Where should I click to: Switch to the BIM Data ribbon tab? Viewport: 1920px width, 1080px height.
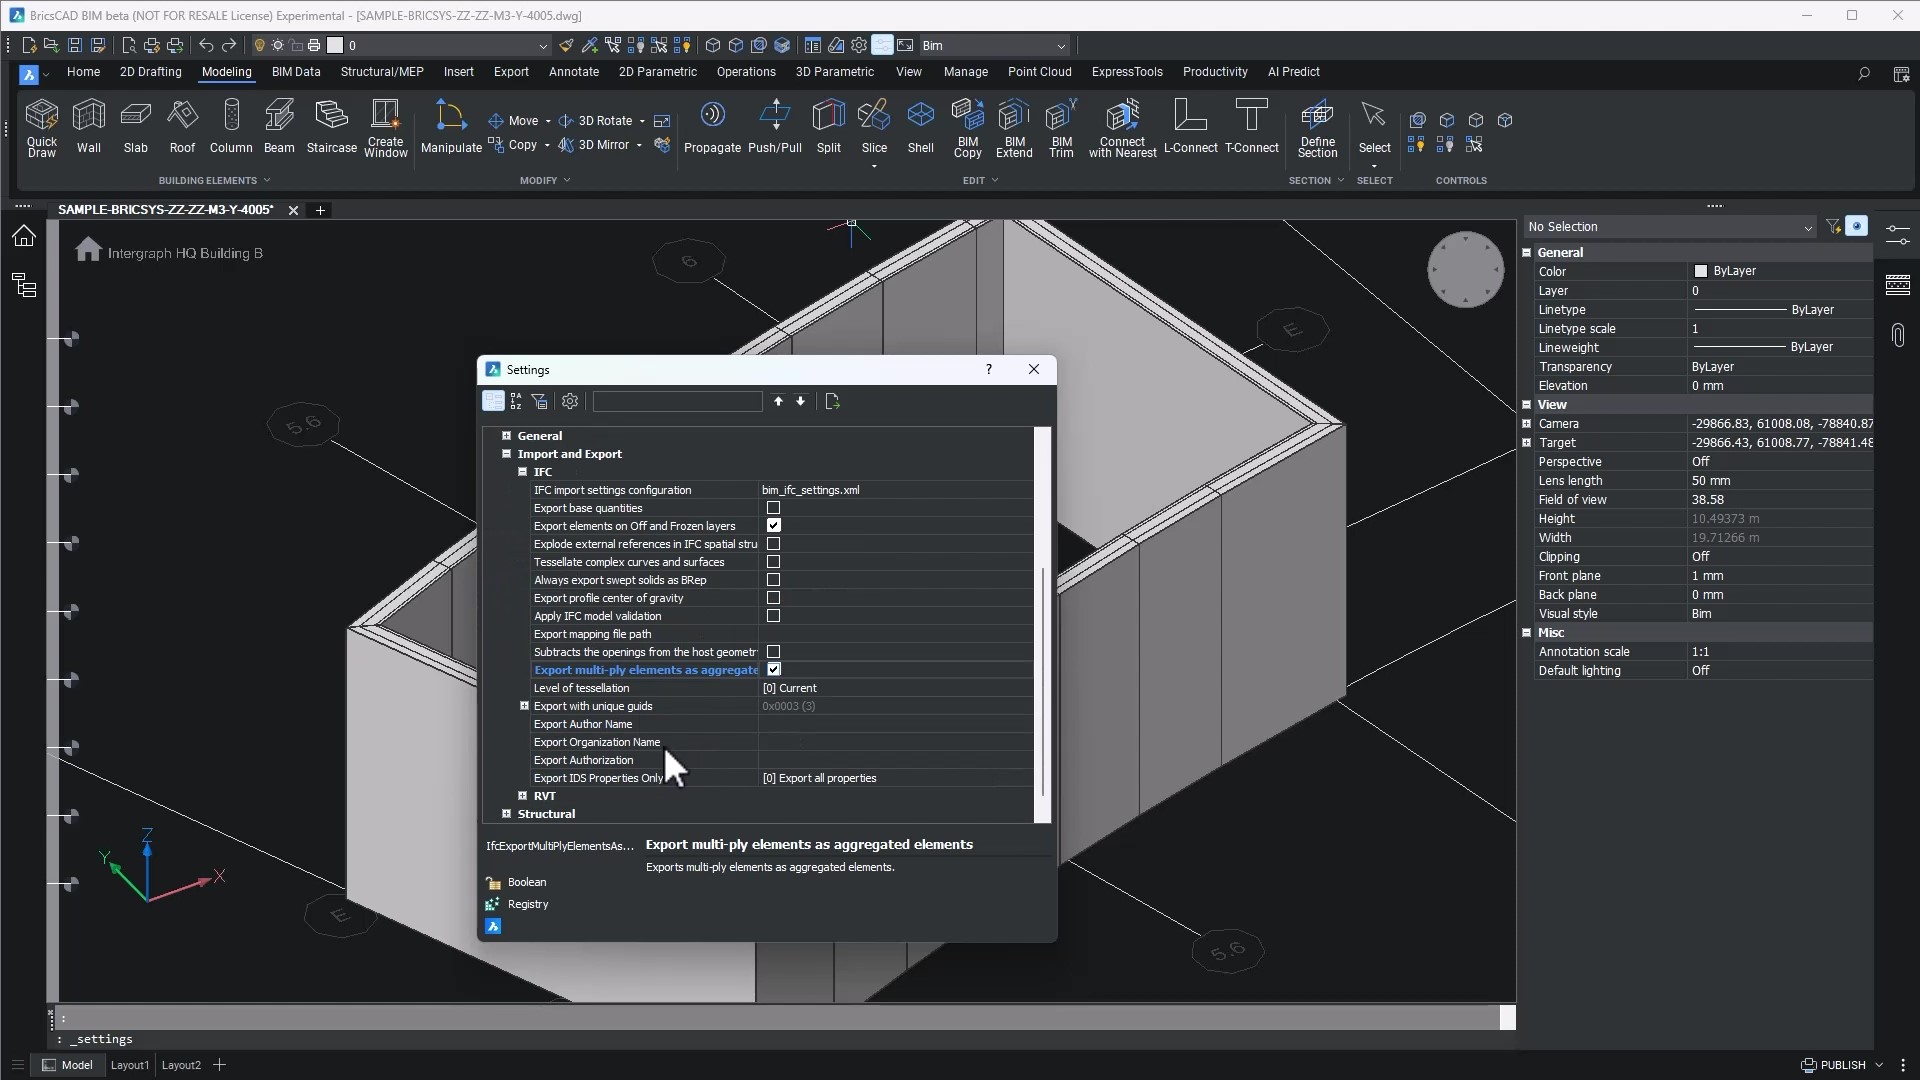click(x=295, y=72)
